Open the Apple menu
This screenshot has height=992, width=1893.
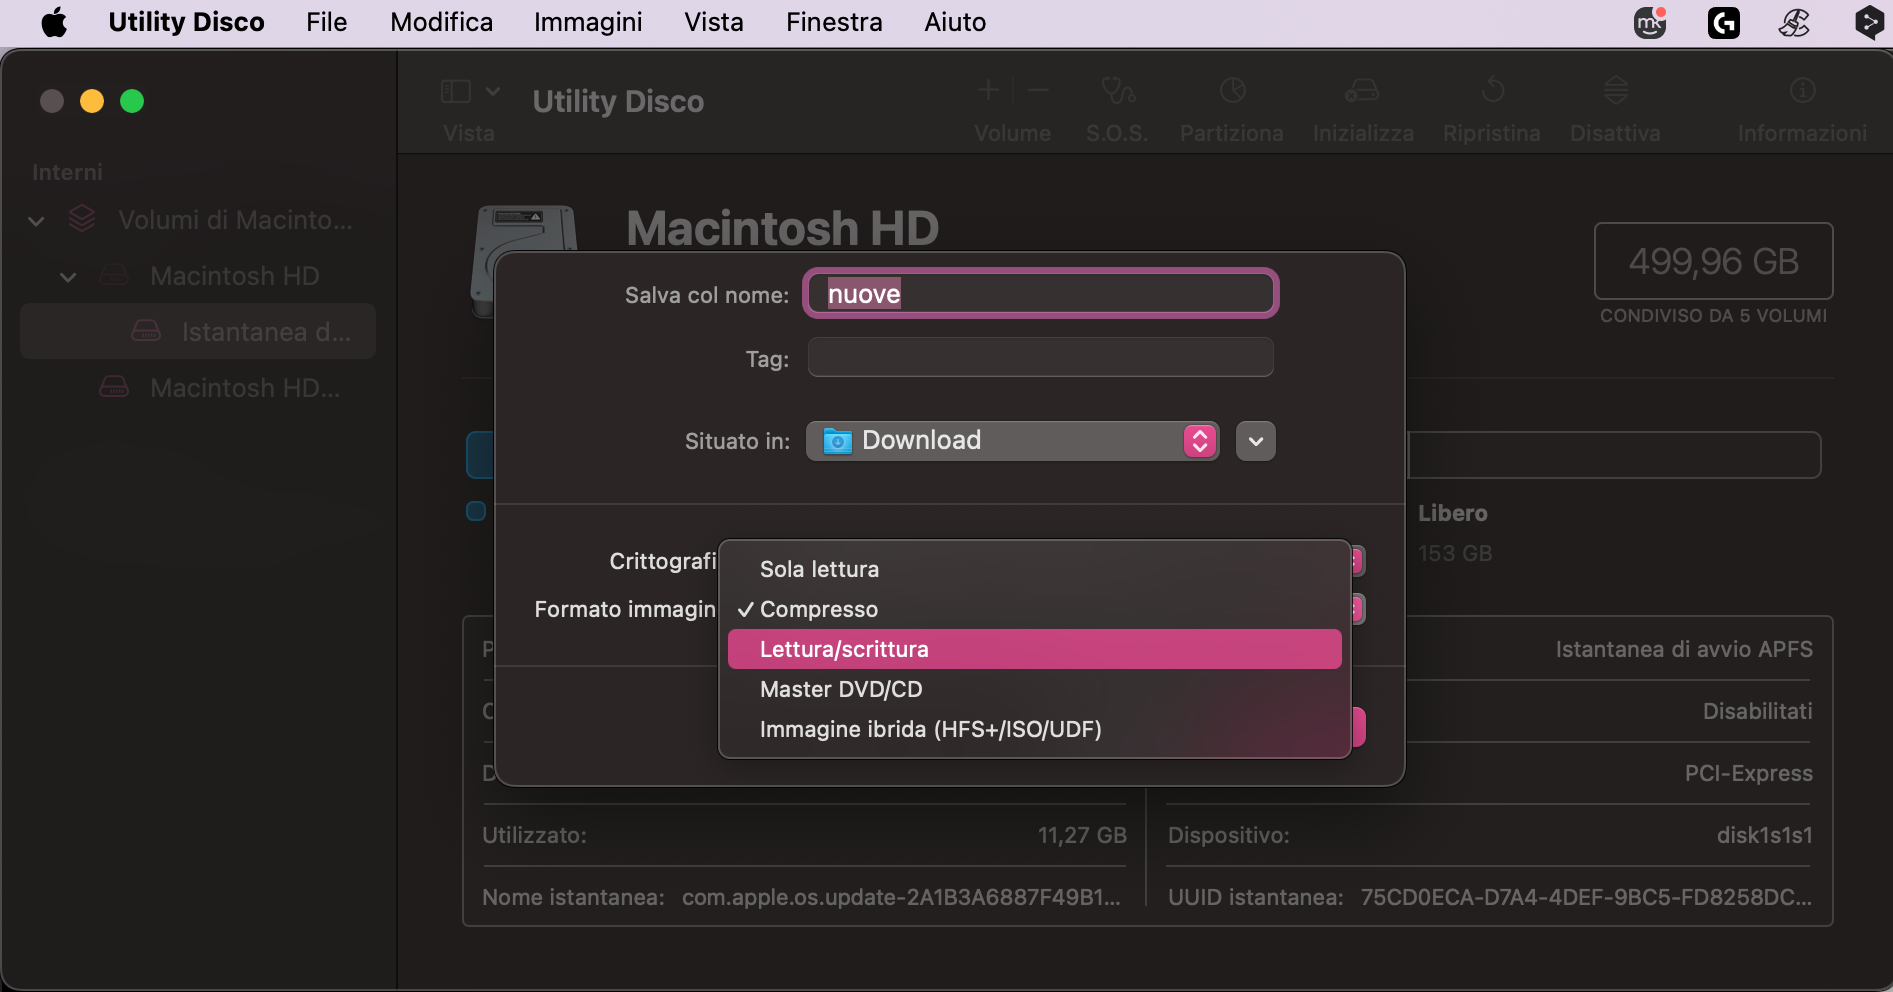[x=54, y=22]
